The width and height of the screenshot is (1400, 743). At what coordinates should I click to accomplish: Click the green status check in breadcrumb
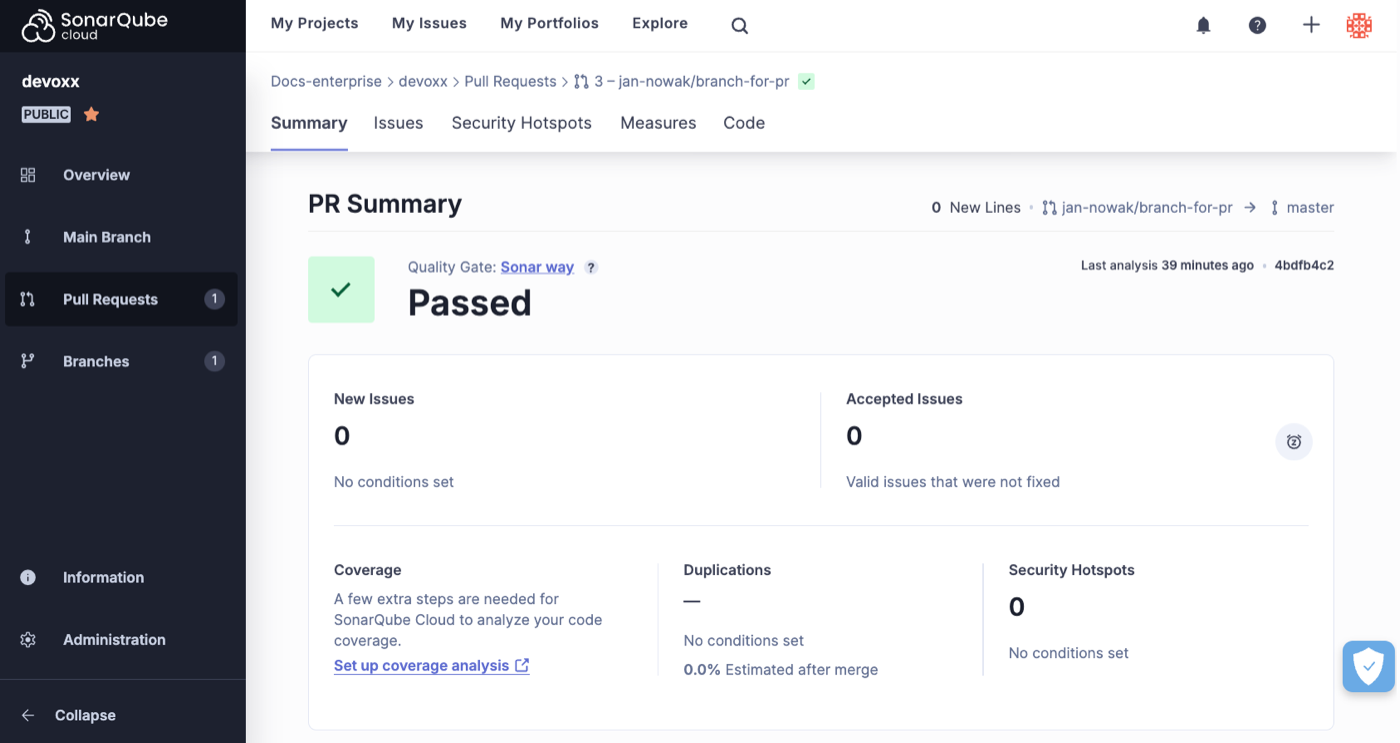point(806,82)
